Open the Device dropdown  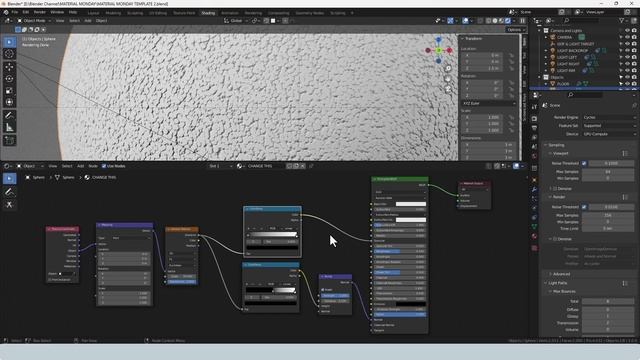click(609, 134)
